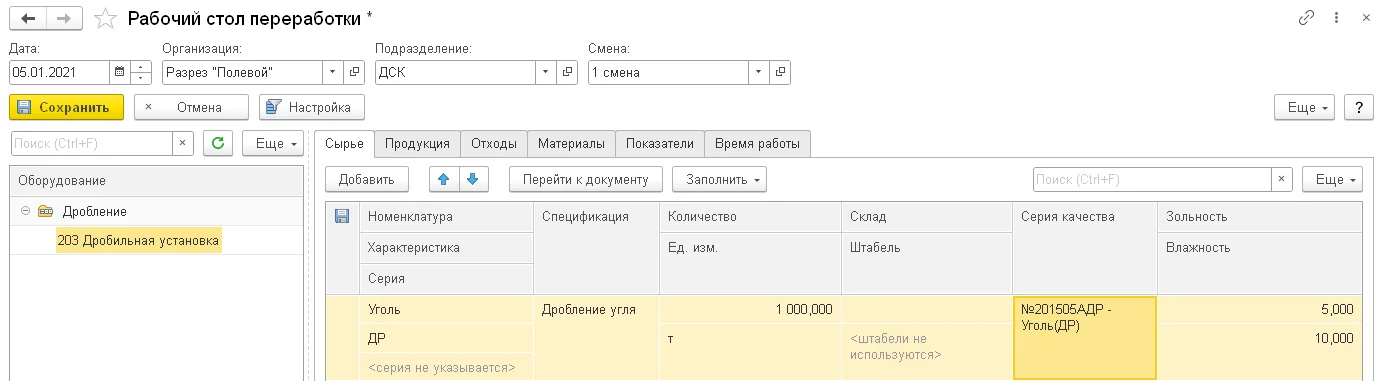Click the штабели не используются cell
This screenshot has height=381, width=1390.
[x=927, y=347]
